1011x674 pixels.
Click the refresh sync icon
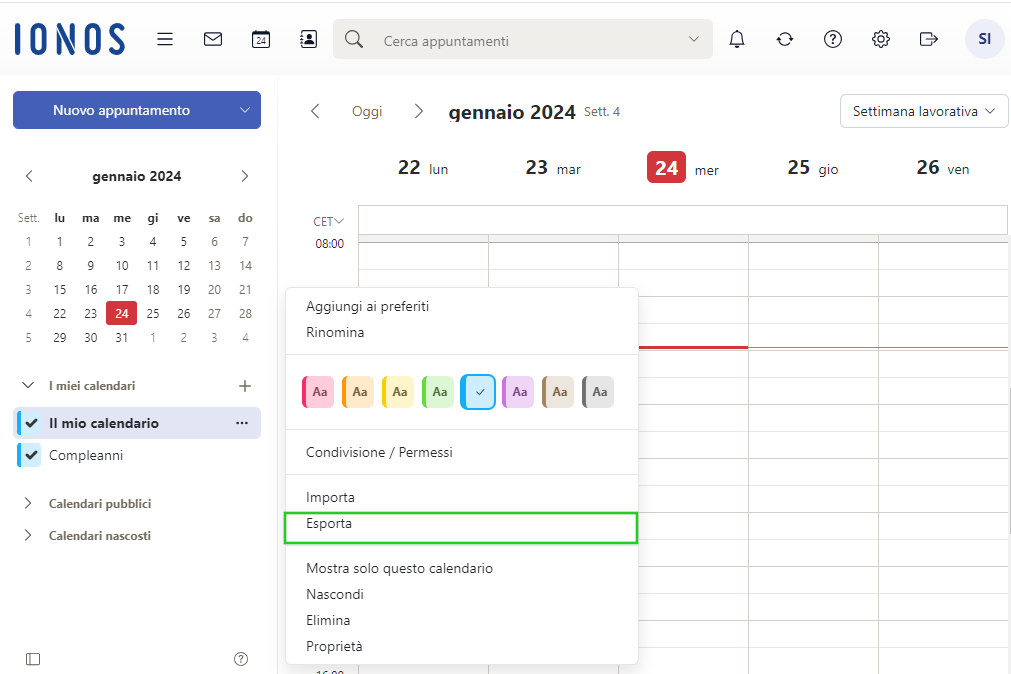(x=785, y=40)
